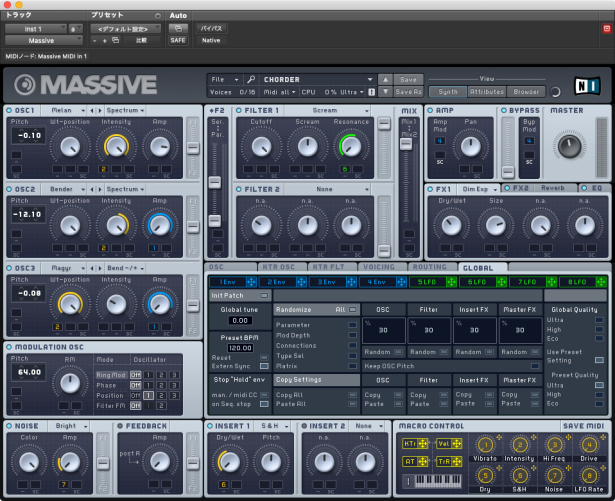The width and height of the screenshot is (615, 501).
Task: Select the Voicing tab
Action: 381,268
